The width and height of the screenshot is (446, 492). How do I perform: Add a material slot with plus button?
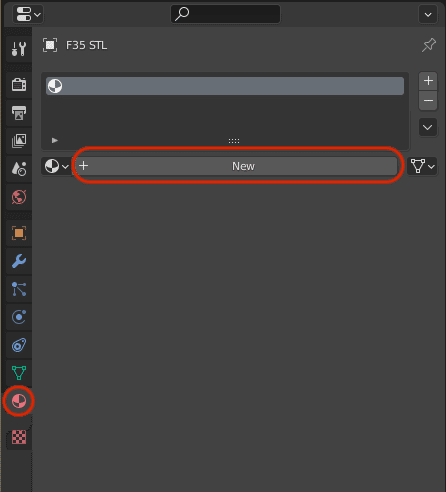(428, 81)
